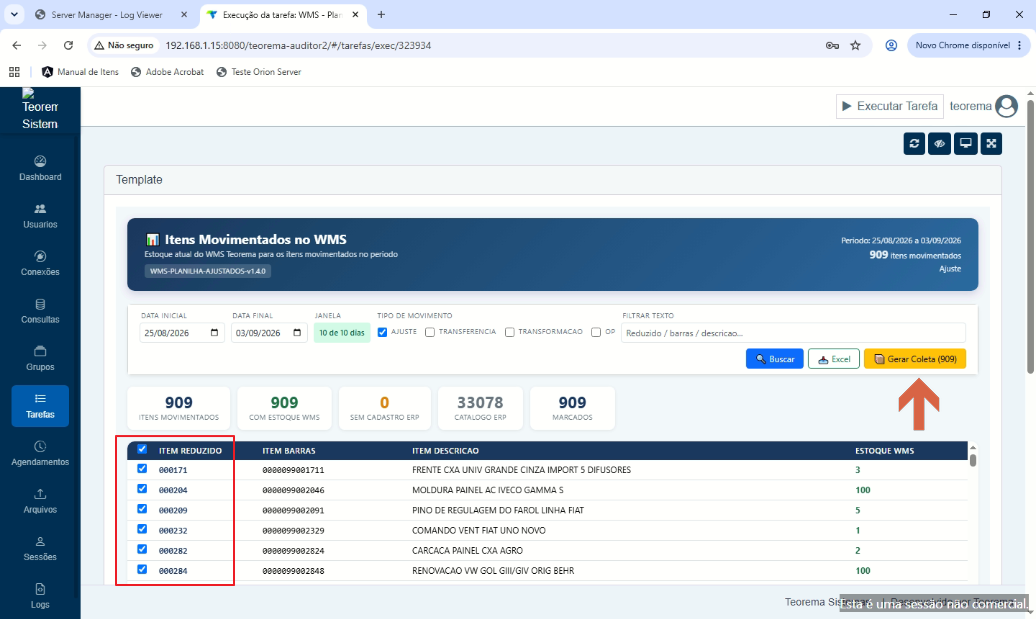
Task: Click the Não seguro site security label
Action: pos(124,46)
